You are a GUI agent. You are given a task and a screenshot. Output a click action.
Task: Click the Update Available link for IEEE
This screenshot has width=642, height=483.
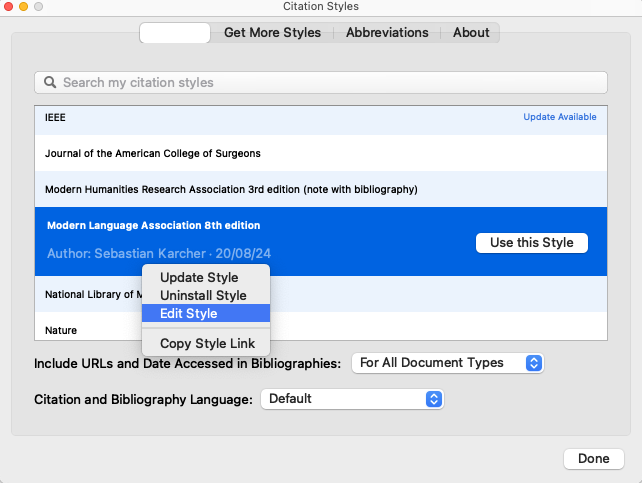click(x=560, y=117)
